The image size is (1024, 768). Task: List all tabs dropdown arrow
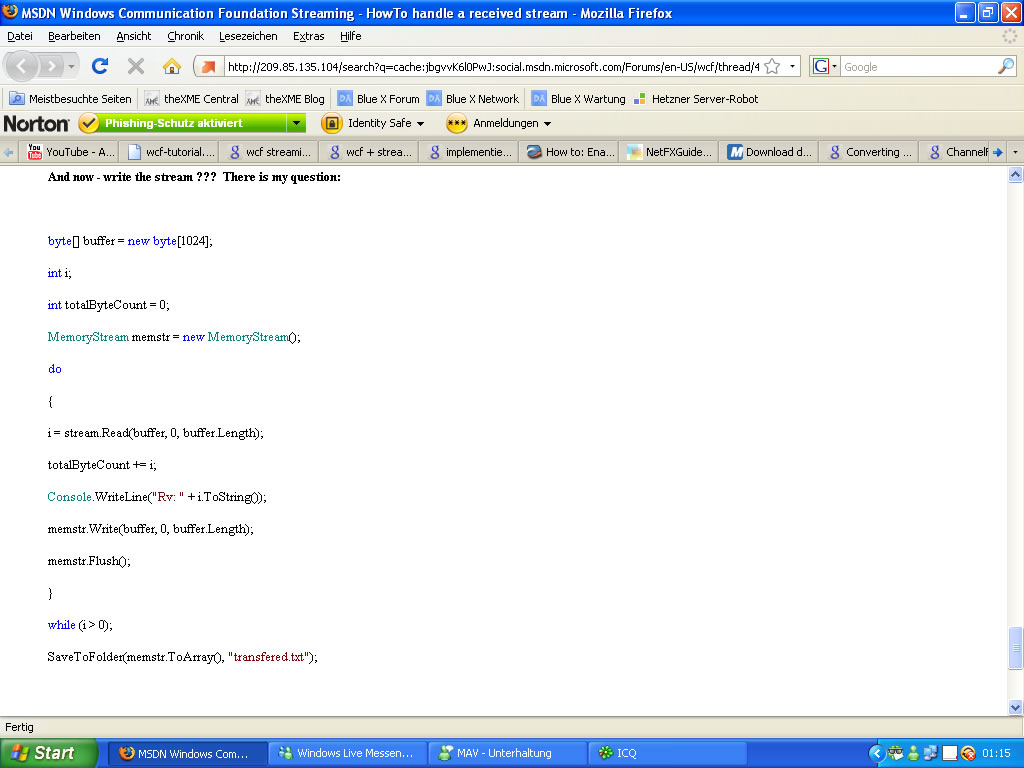click(x=1015, y=152)
